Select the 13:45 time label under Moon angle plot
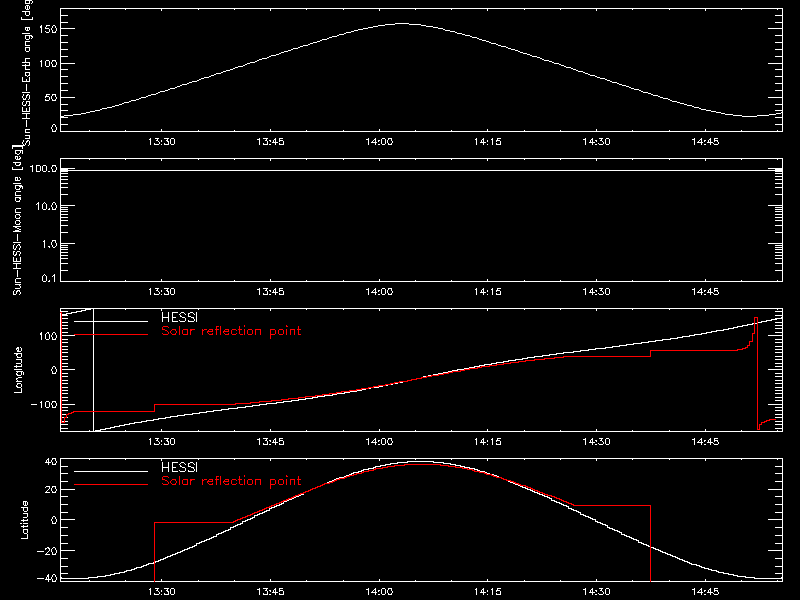 pos(270,291)
